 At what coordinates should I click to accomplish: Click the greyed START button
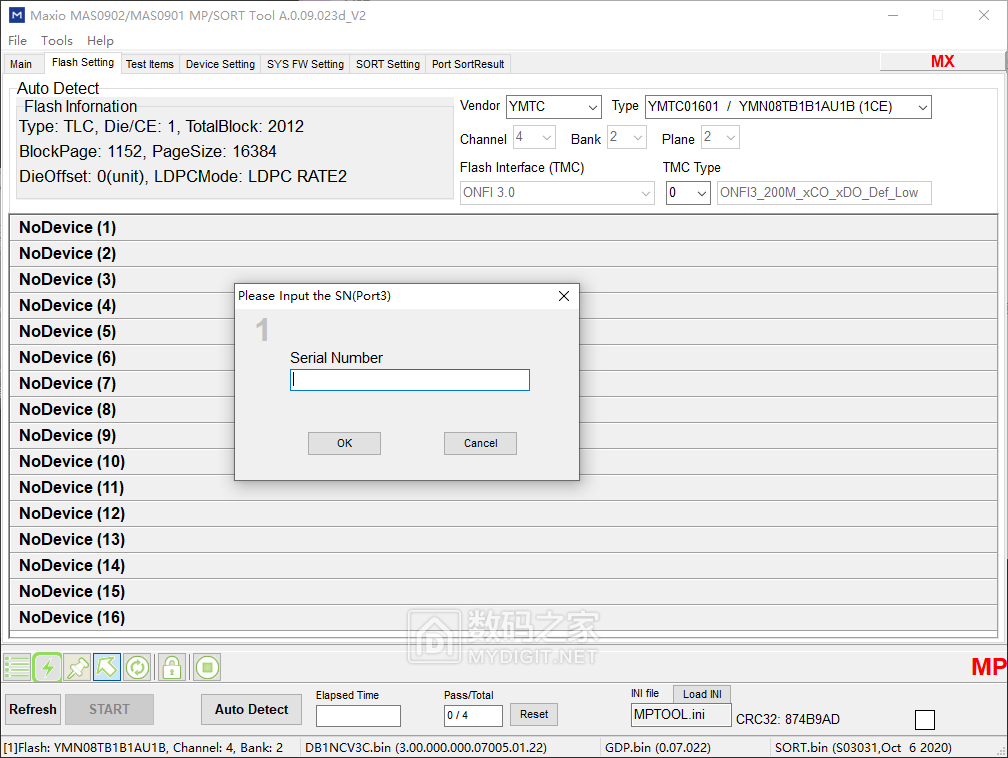click(x=109, y=709)
